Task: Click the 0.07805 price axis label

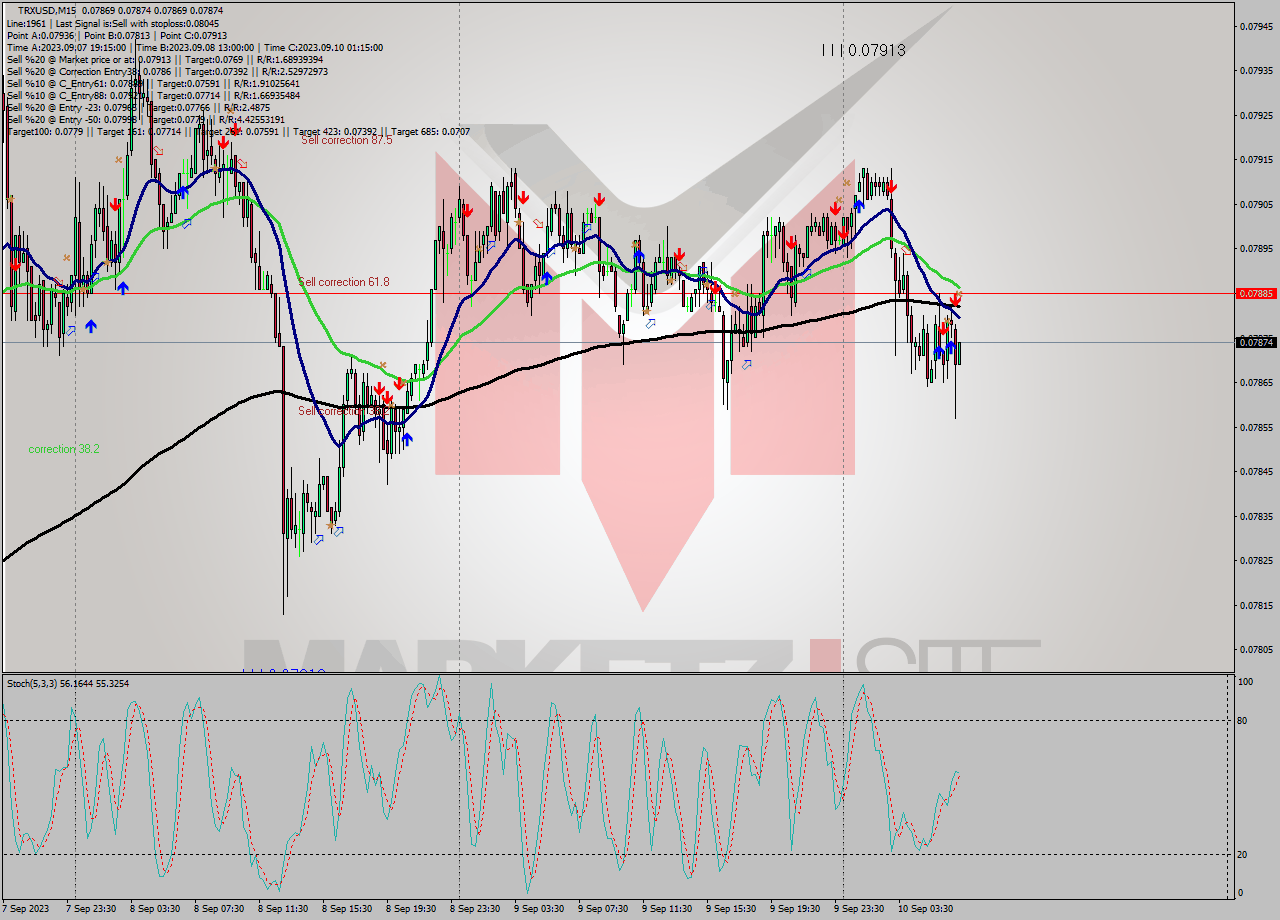Action: (1256, 649)
